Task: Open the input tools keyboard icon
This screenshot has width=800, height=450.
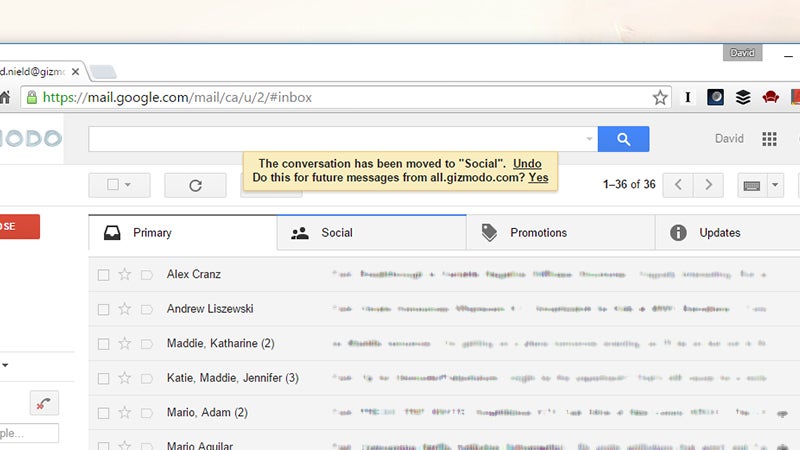Action: point(752,185)
